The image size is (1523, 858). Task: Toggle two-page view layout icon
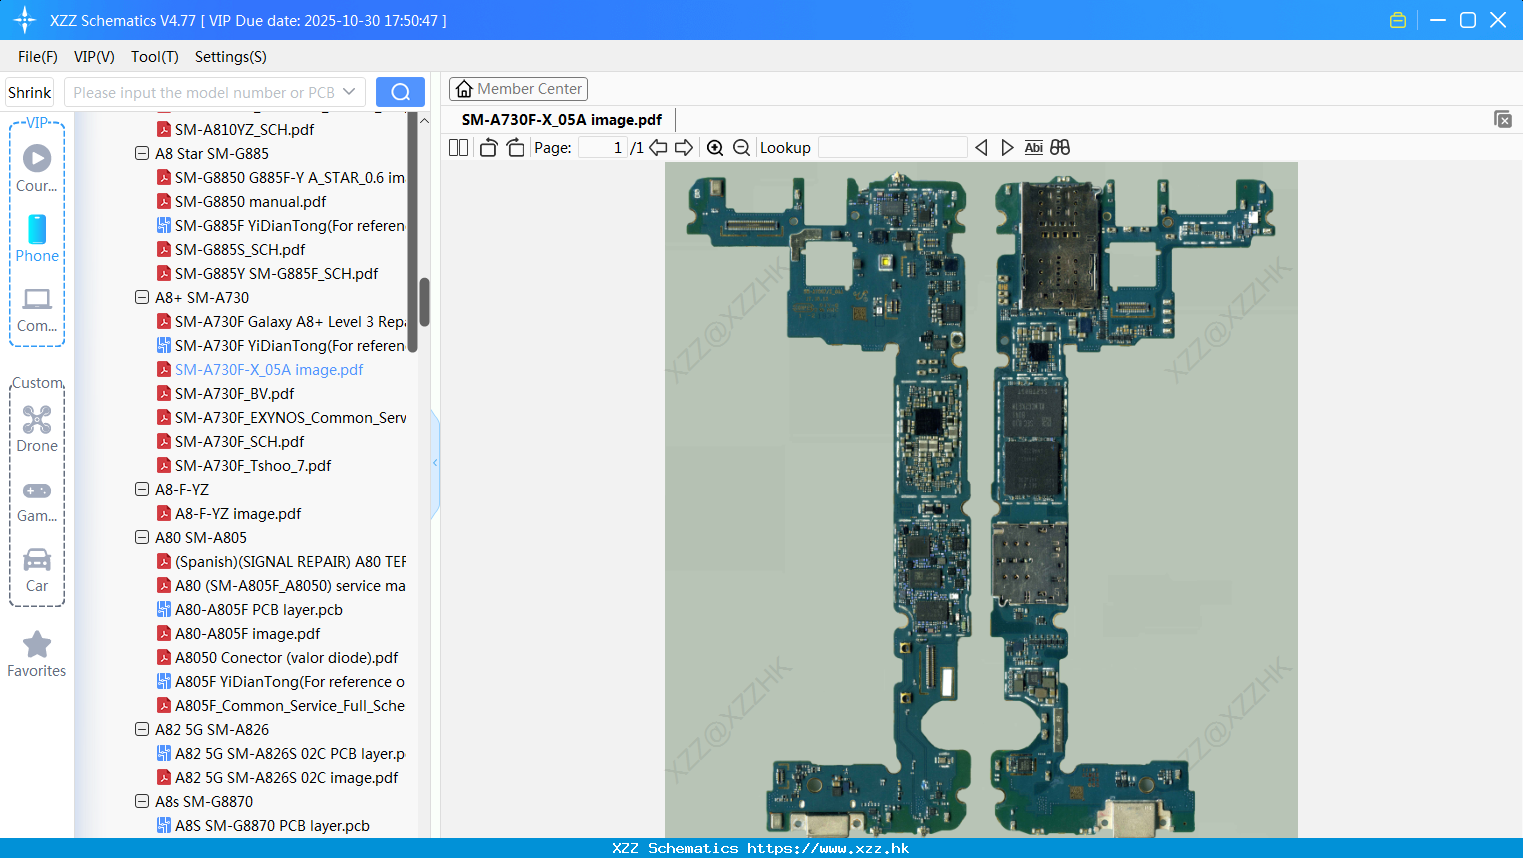[x=458, y=148]
